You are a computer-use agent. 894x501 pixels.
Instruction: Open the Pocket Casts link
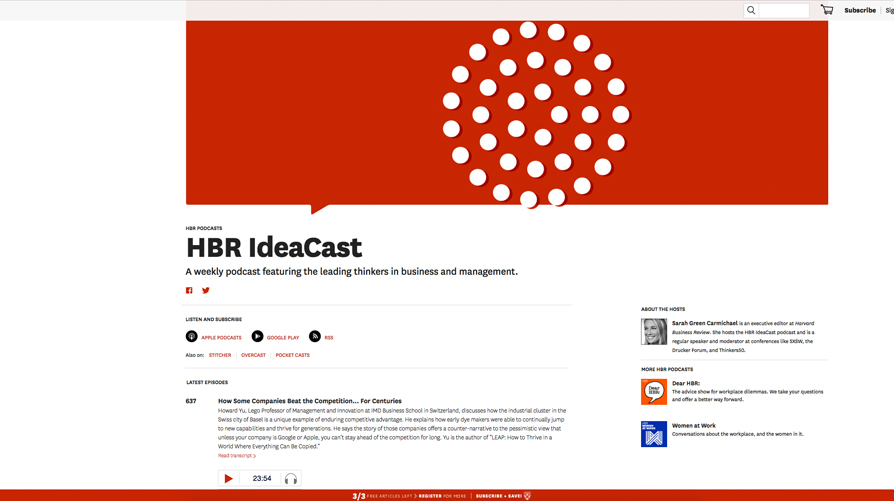pos(292,355)
